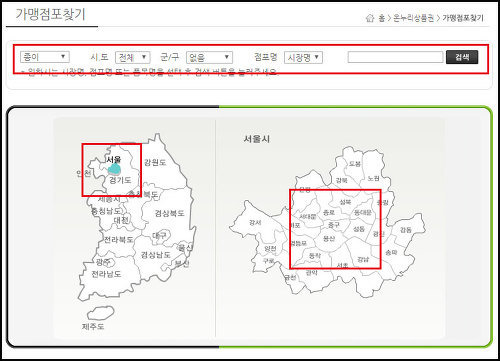The width and height of the screenshot is (500, 361).
Task: Choose 중구 district on the Seoul map
Action: [x=334, y=225]
